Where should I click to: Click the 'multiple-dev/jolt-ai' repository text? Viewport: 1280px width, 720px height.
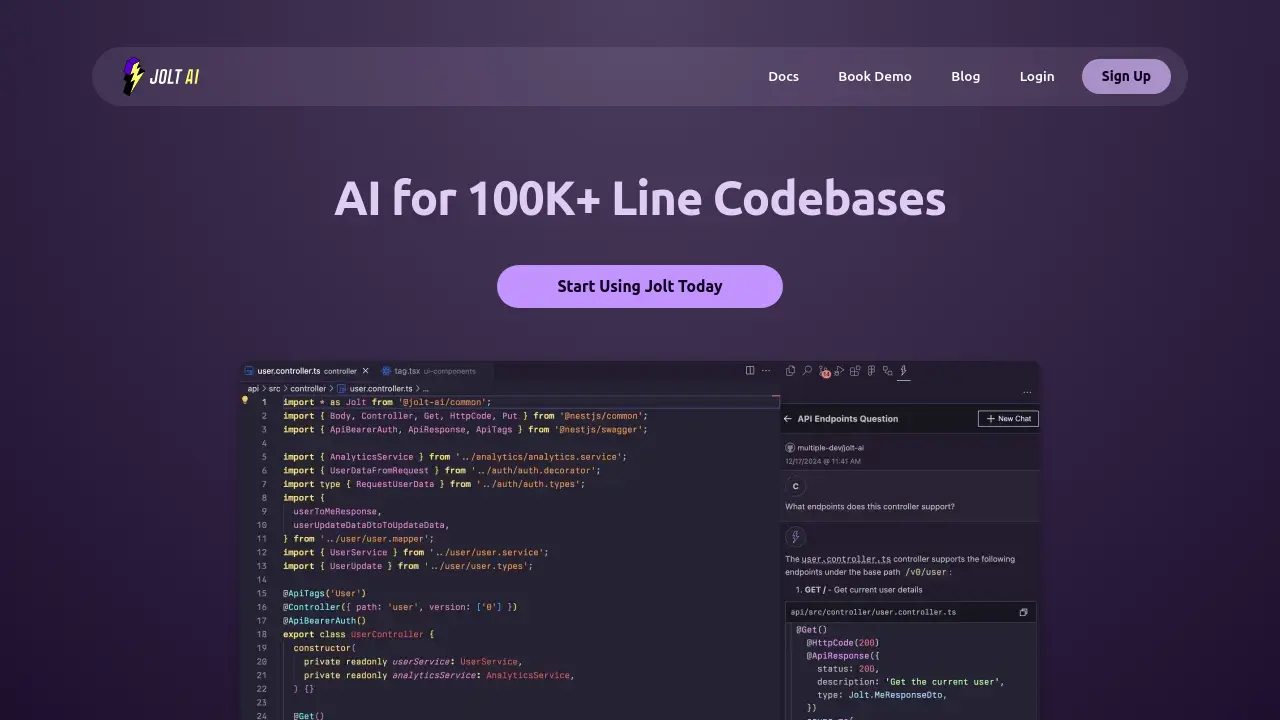tap(830, 448)
